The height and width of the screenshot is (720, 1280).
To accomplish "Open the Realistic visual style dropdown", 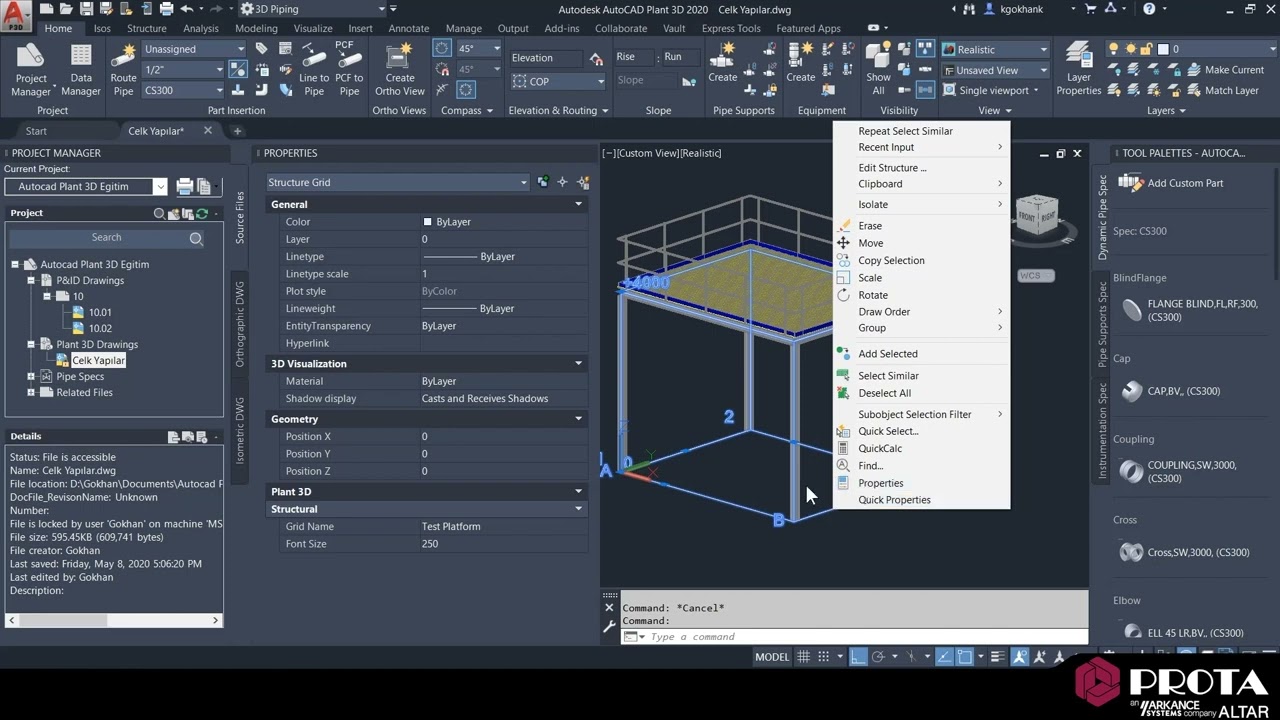I will coord(994,49).
